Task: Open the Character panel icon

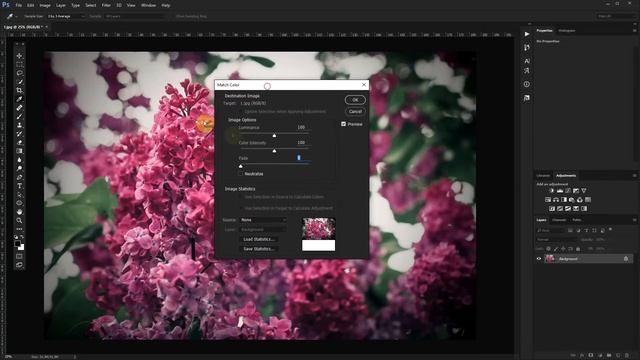Action: click(527, 61)
